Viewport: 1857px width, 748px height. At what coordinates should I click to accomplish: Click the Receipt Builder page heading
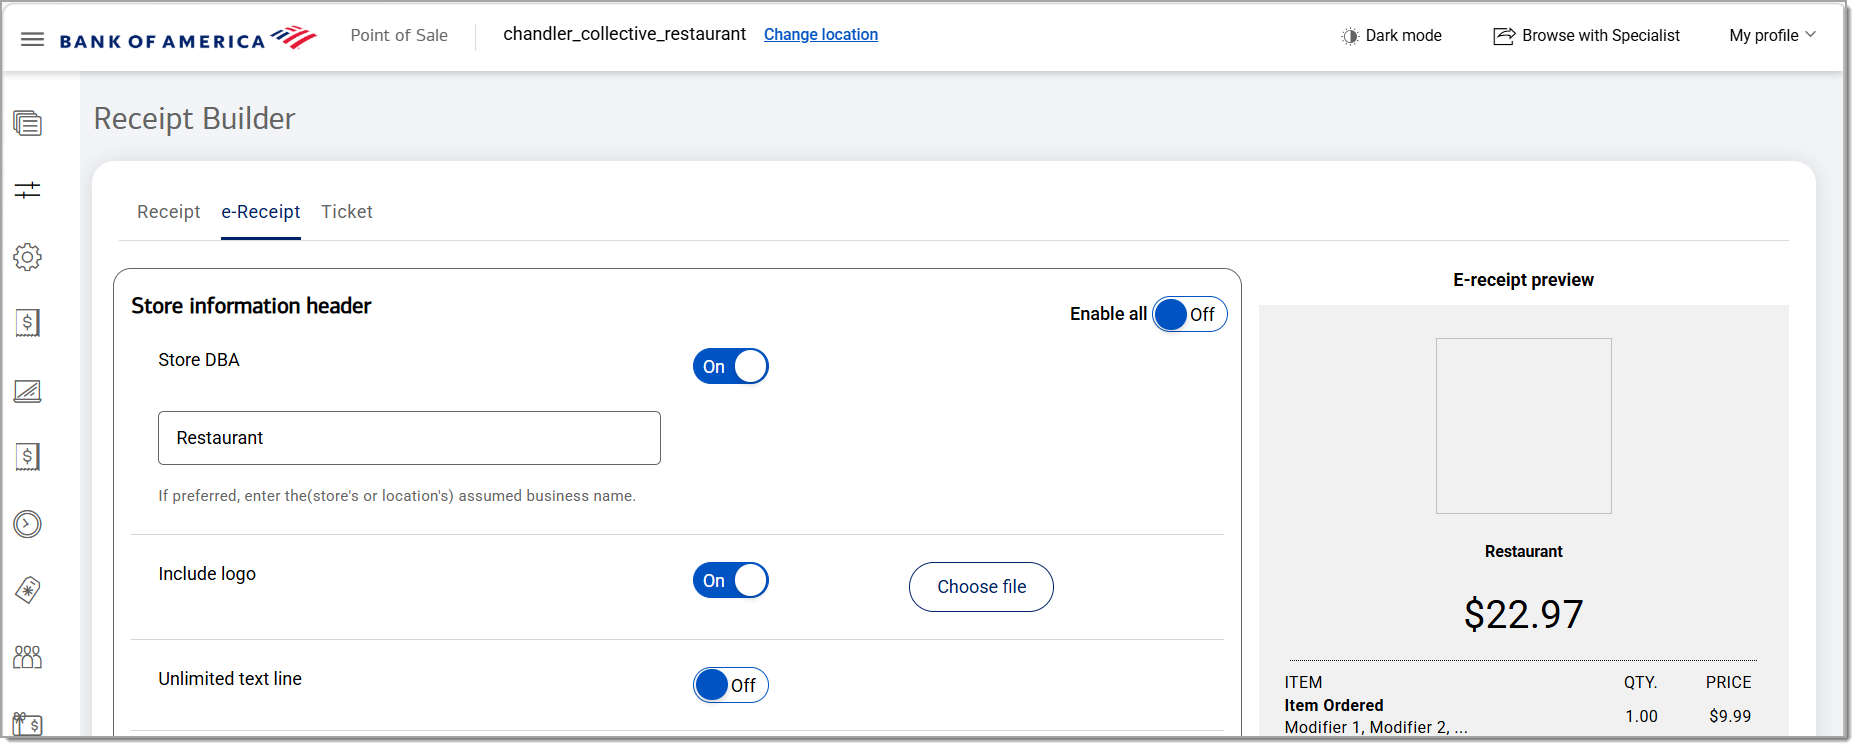pyautogui.click(x=194, y=119)
